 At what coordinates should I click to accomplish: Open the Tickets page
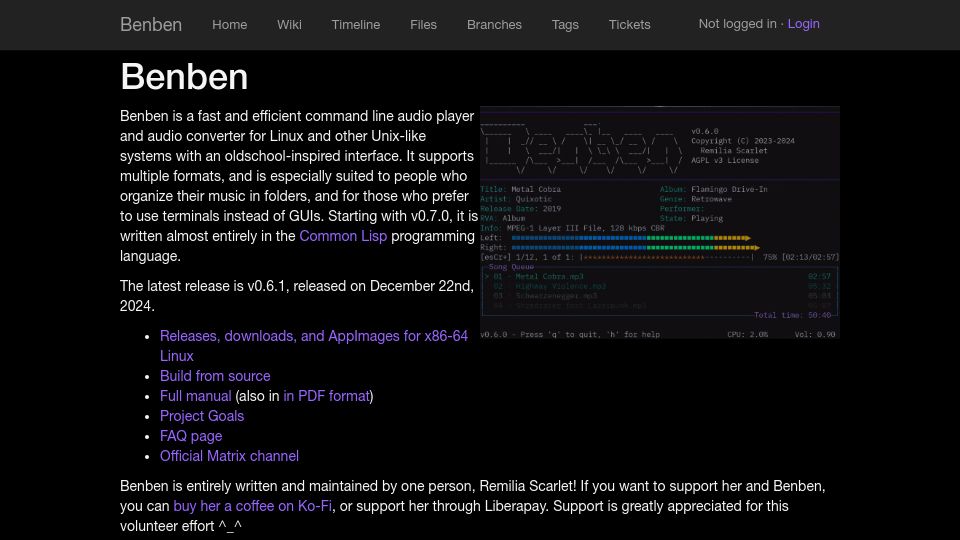tap(629, 24)
